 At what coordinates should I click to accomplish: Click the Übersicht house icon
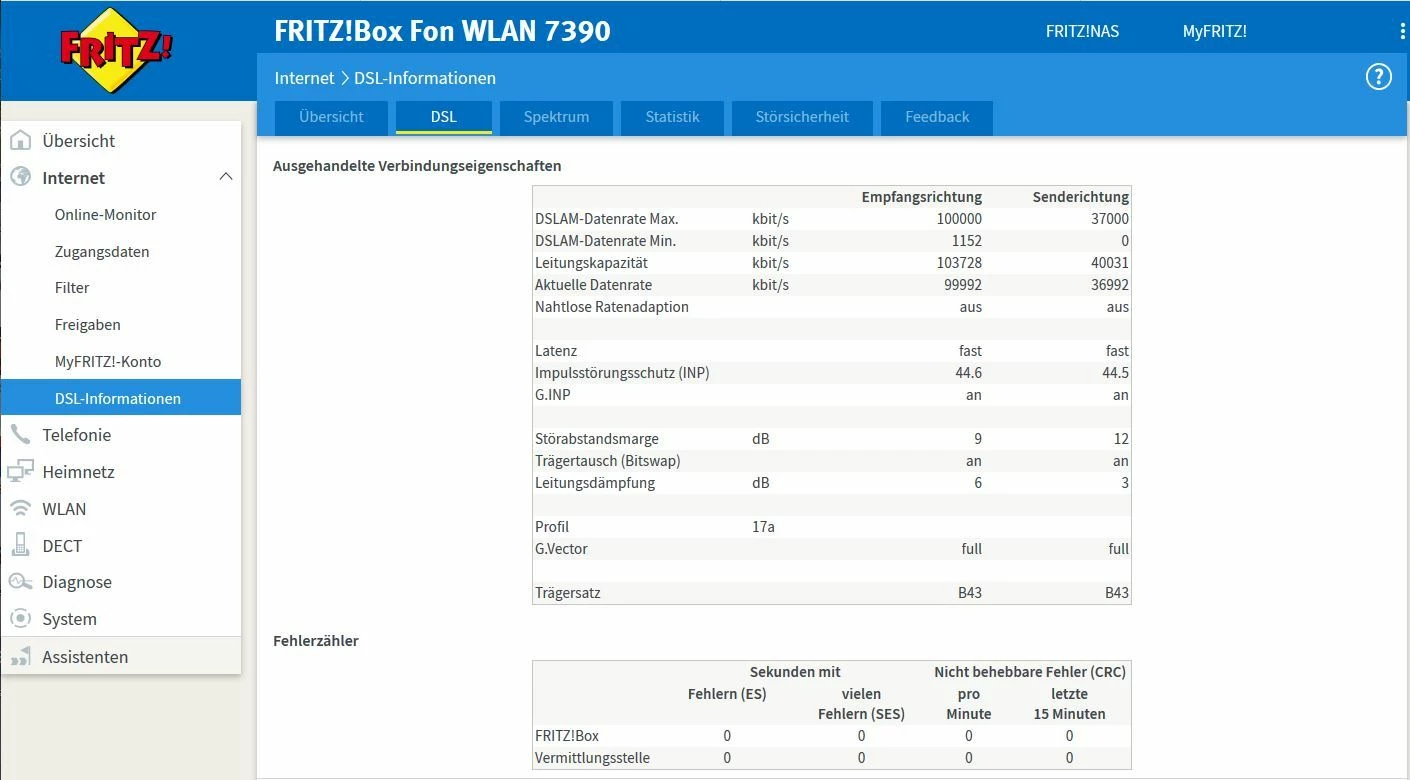[20, 141]
